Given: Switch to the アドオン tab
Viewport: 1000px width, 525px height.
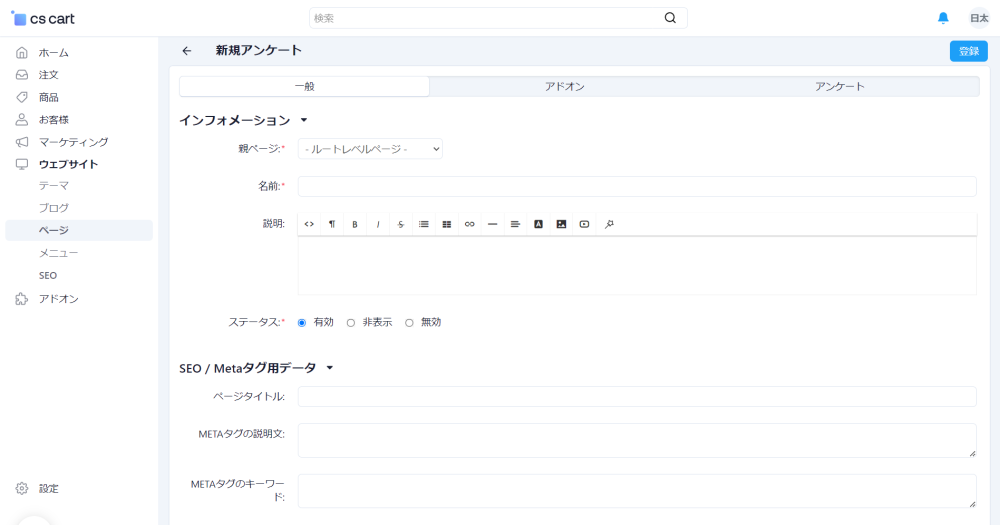Looking at the screenshot, I should (x=564, y=86).
